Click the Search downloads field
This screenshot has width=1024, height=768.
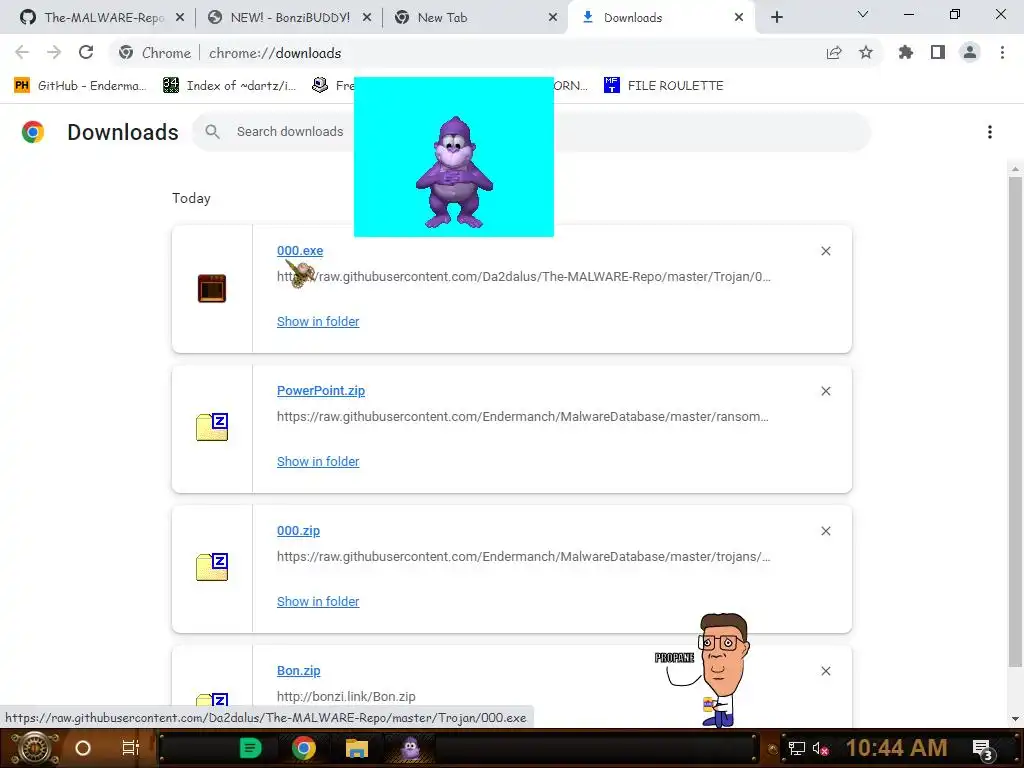pos(531,132)
